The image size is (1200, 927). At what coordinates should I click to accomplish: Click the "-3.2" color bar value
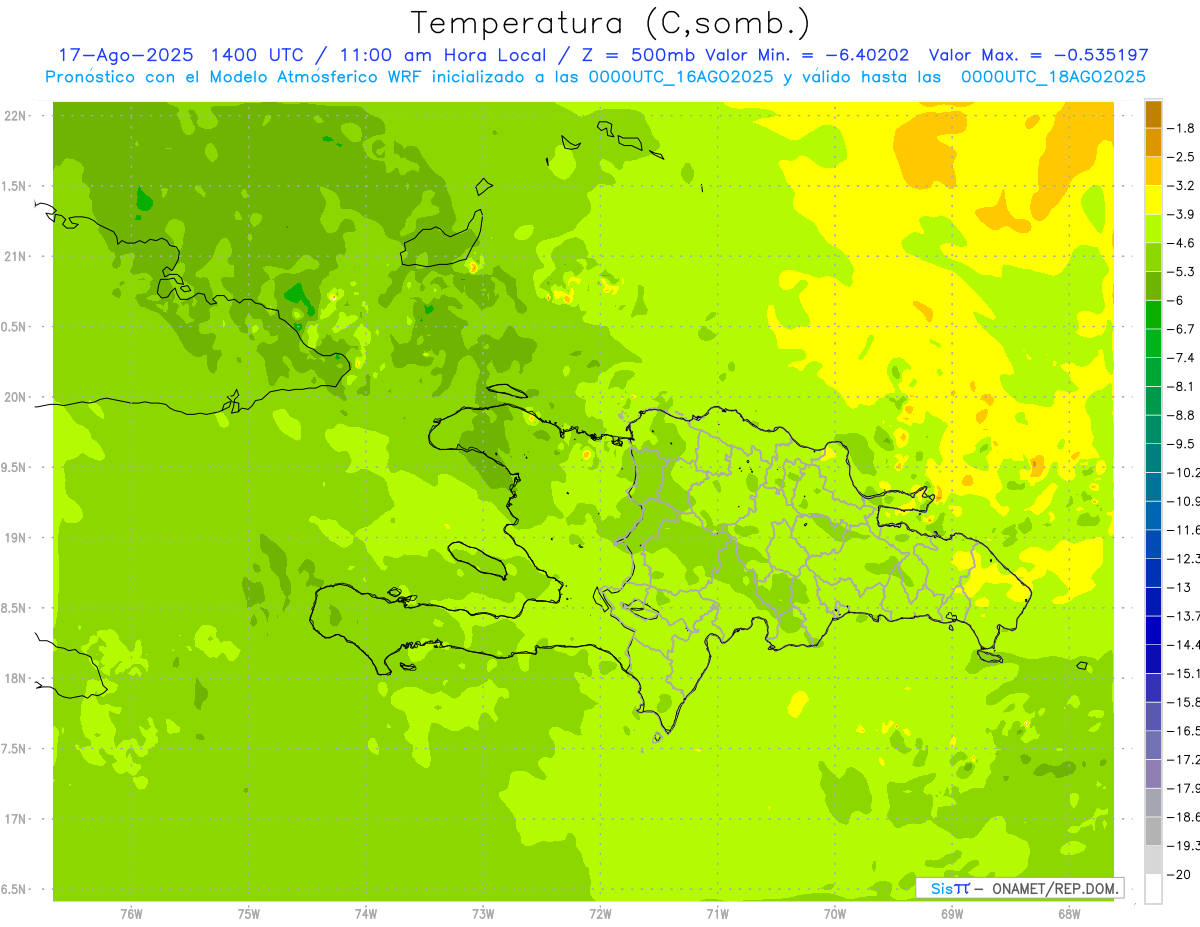[1181, 186]
